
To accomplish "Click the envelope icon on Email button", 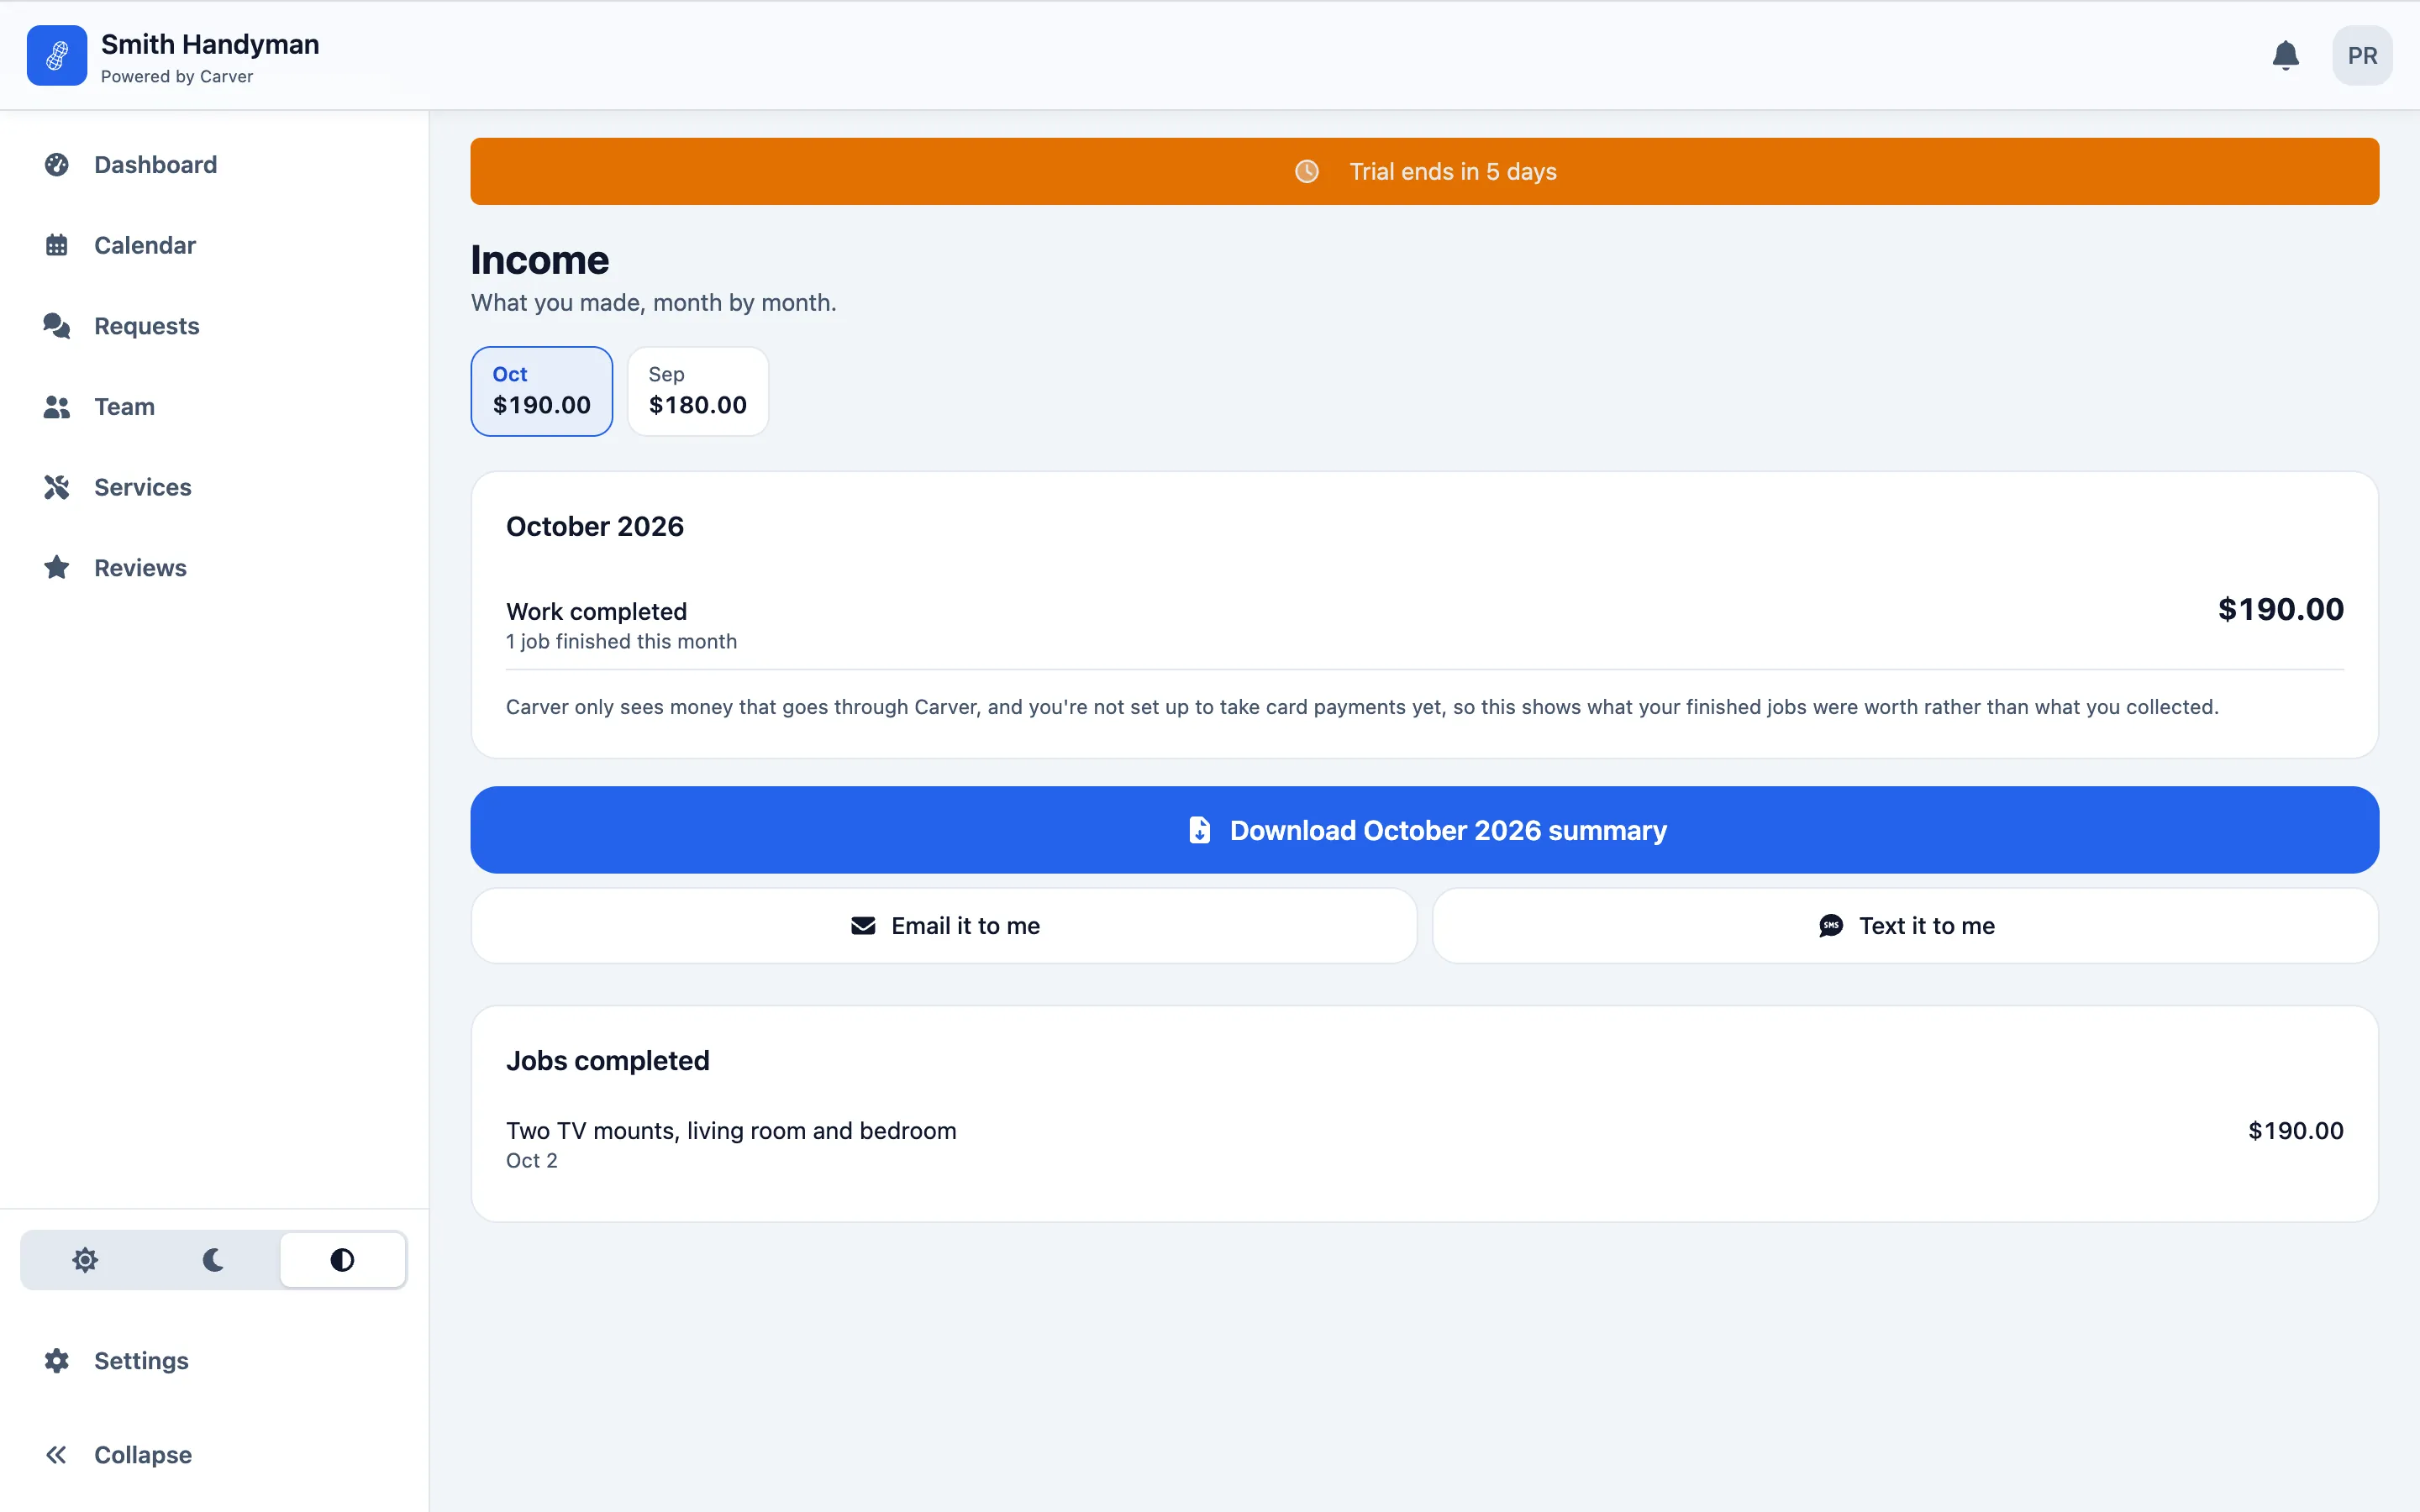I will click(x=863, y=926).
